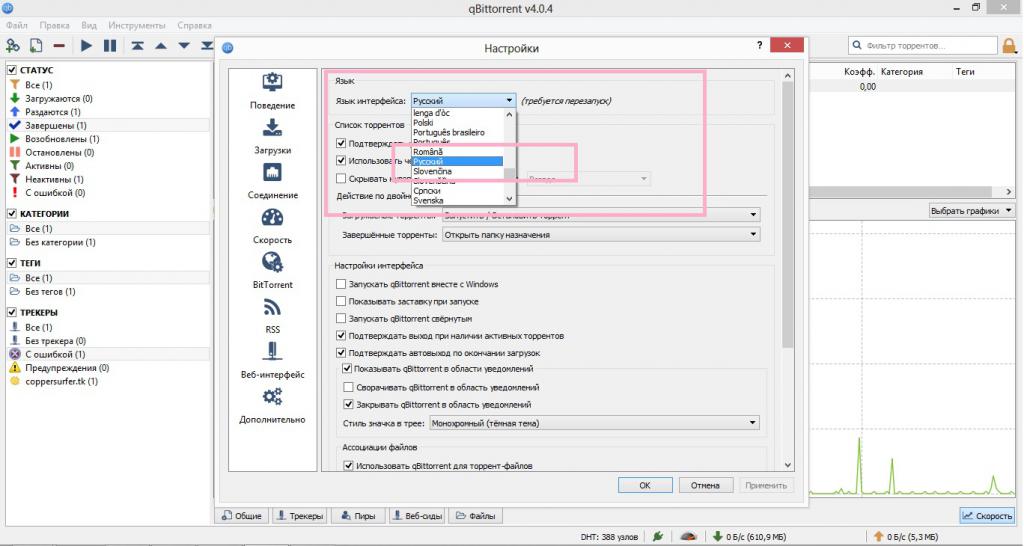This screenshot has height=546, width=1024.
Task: Open the Справка menu
Action: pyautogui.click(x=194, y=25)
